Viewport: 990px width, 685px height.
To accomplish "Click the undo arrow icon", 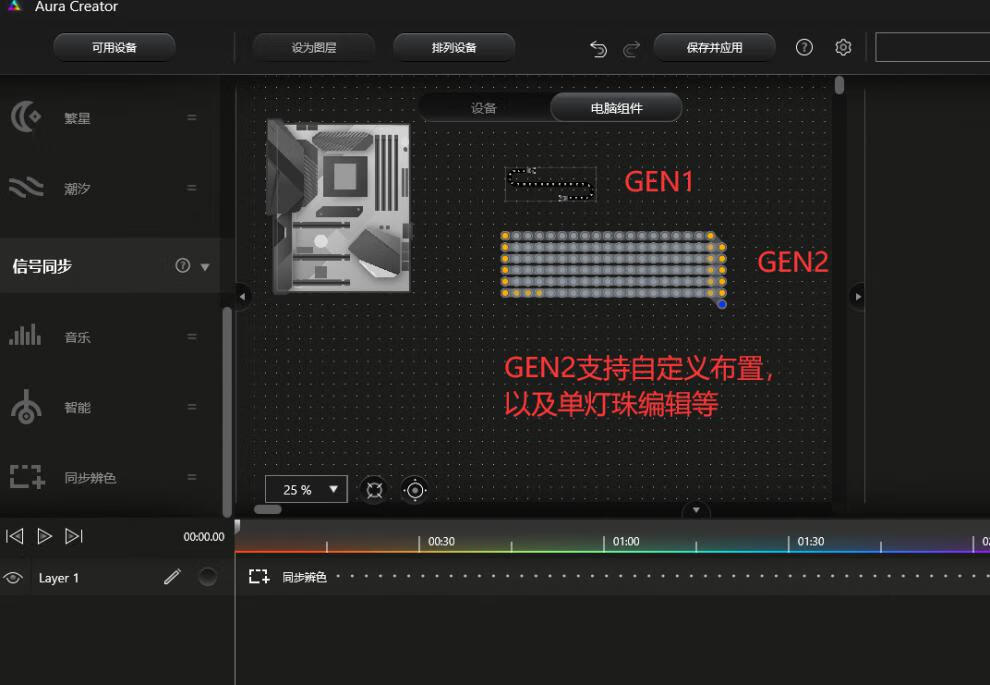I will [598, 48].
